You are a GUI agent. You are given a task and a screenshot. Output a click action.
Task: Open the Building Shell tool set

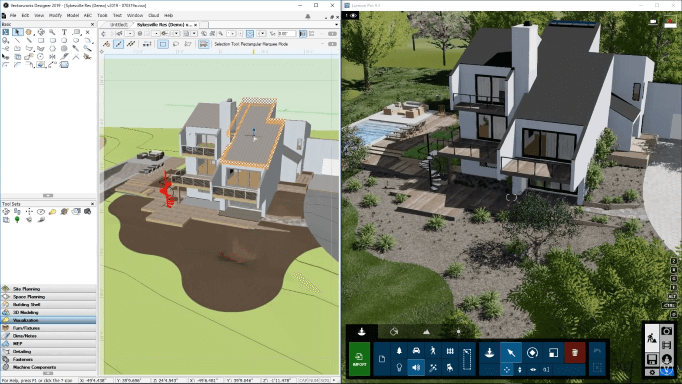click(x=48, y=304)
